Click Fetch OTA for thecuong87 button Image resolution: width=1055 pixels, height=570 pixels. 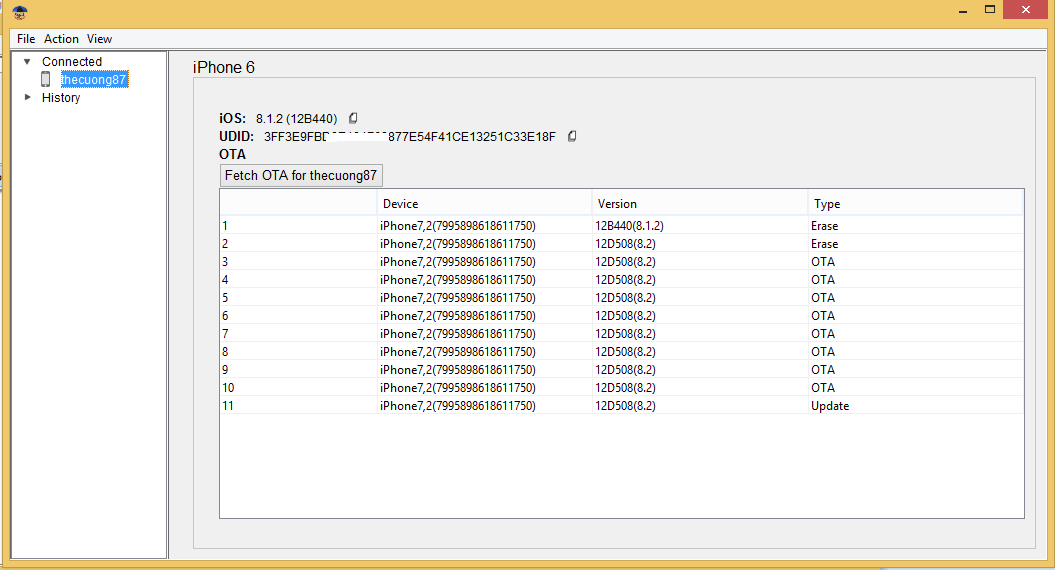pyautogui.click(x=301, y=176)
